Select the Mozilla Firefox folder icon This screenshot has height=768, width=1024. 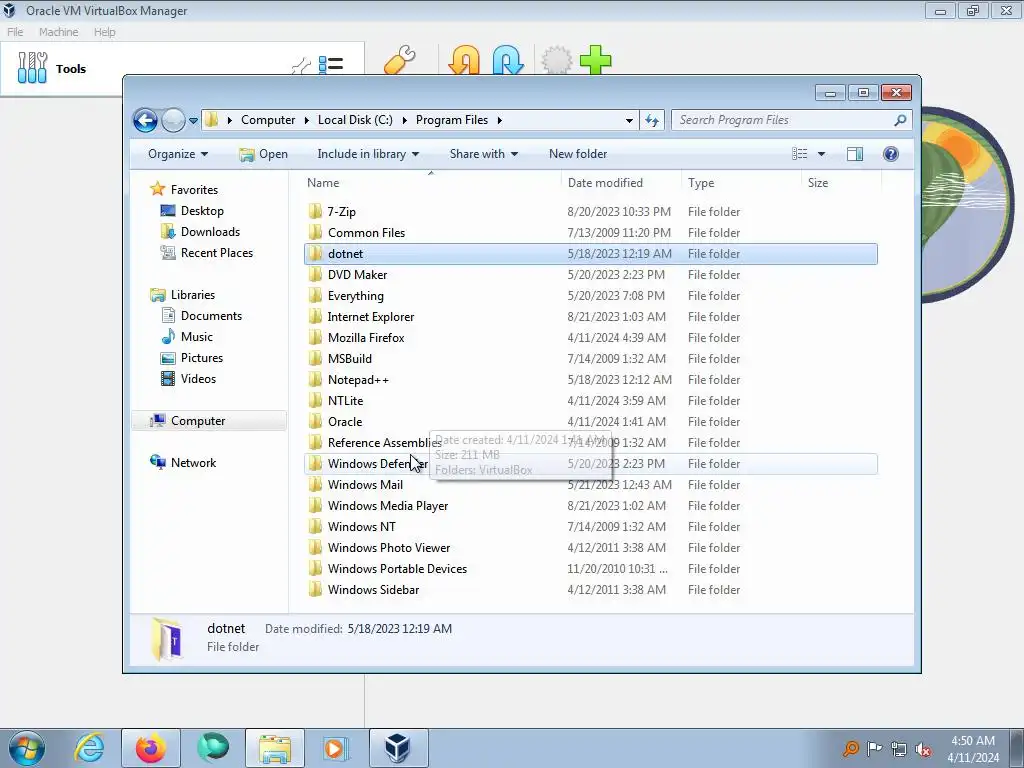point(315,337)
